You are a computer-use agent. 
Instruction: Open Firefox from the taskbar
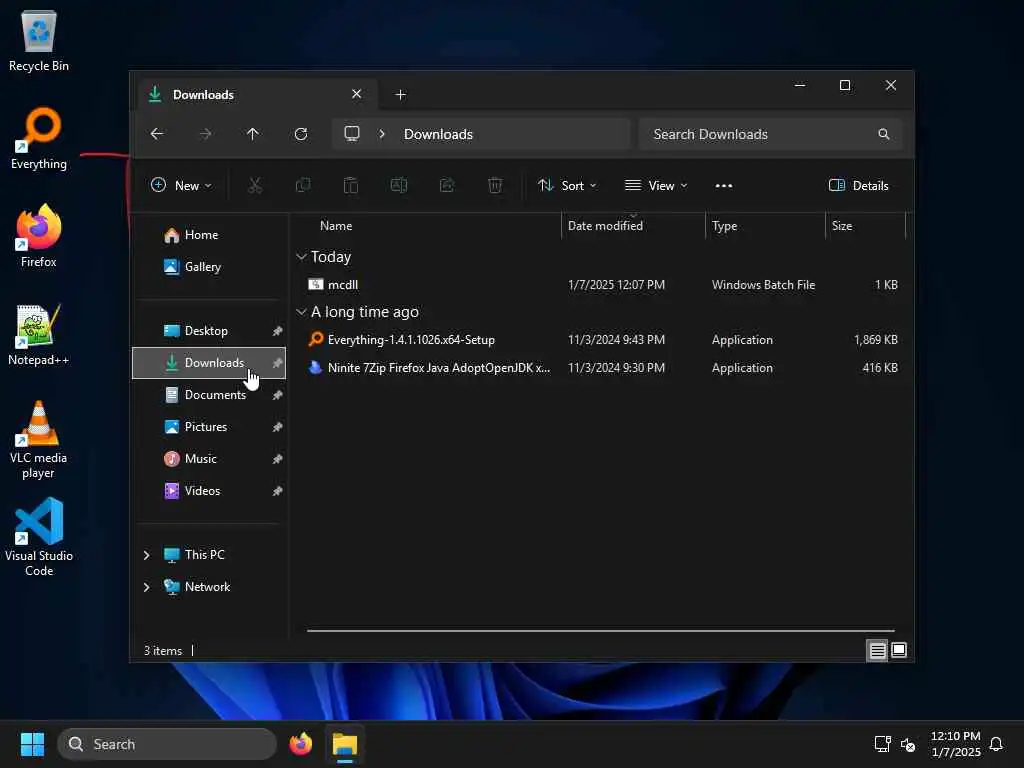(300, 744)
